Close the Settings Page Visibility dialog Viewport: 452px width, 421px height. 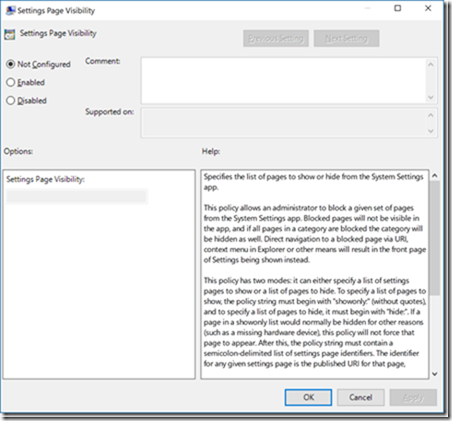428,8
